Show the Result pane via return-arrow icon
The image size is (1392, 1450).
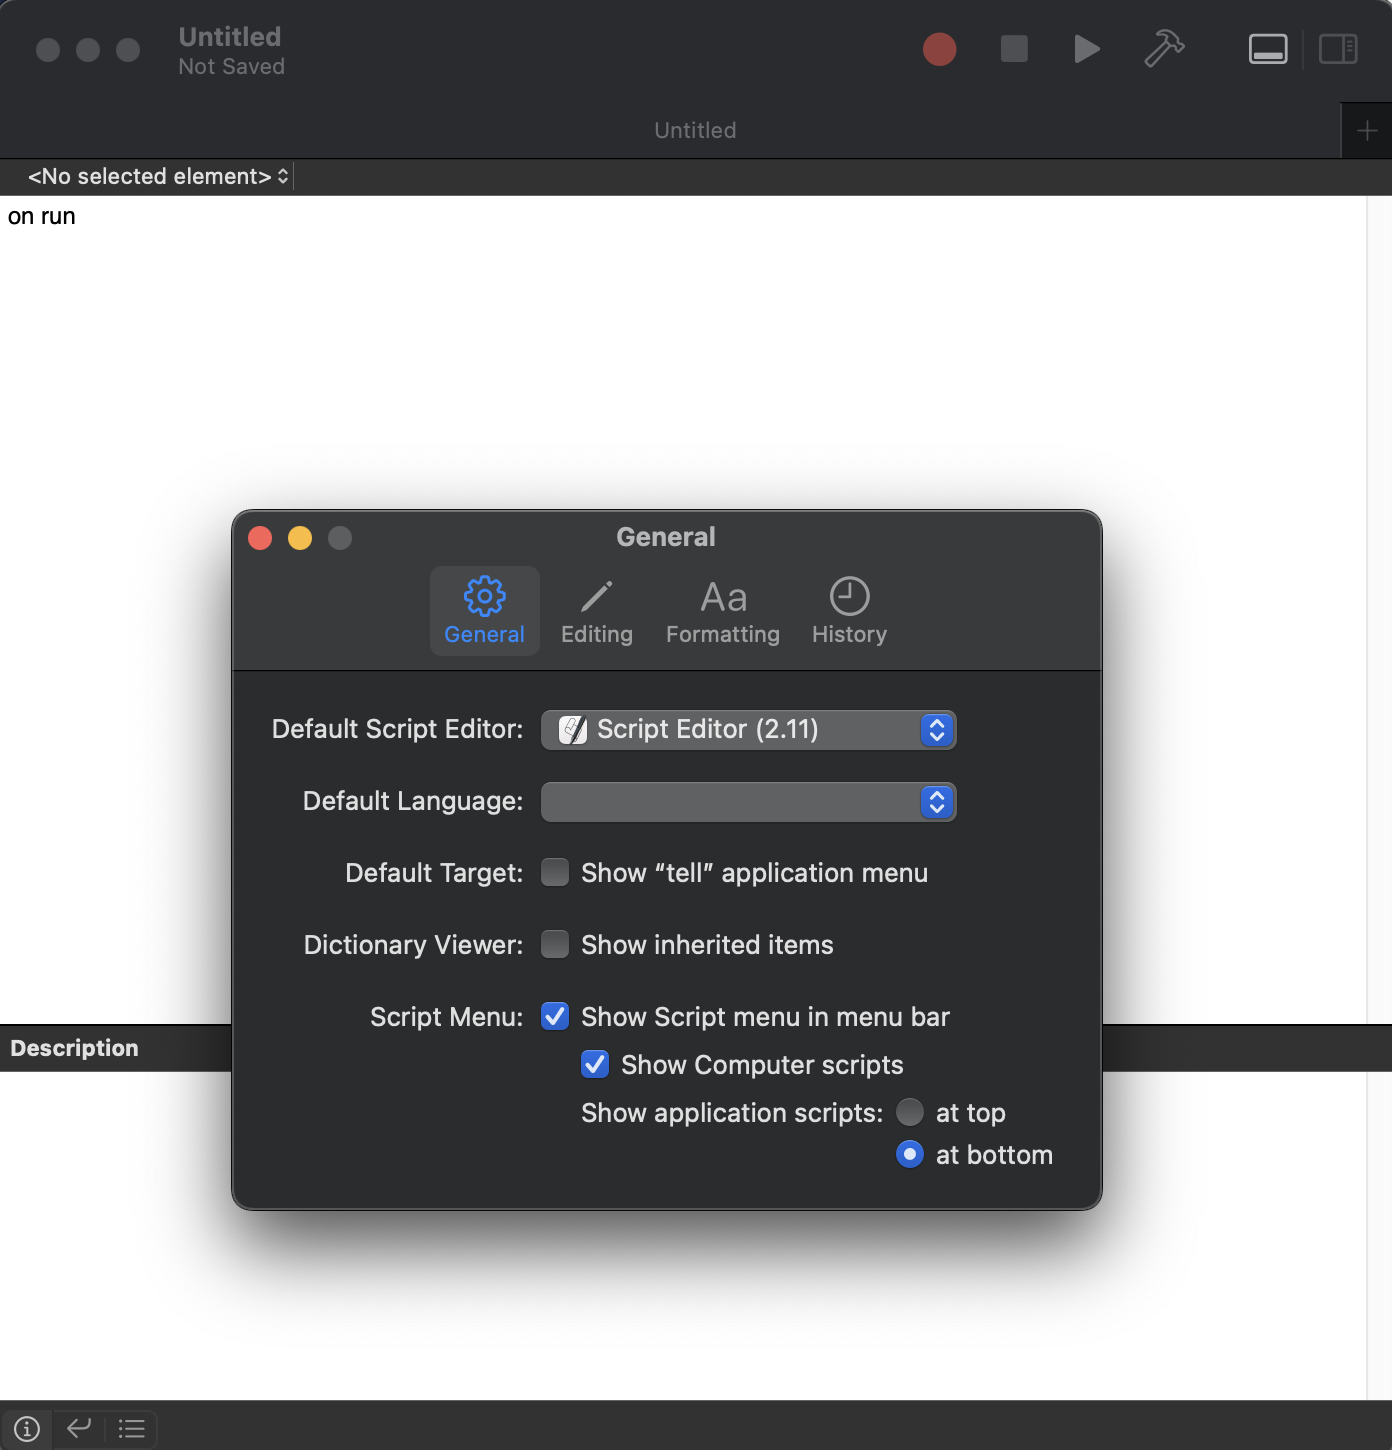(x=79, y=1428)
